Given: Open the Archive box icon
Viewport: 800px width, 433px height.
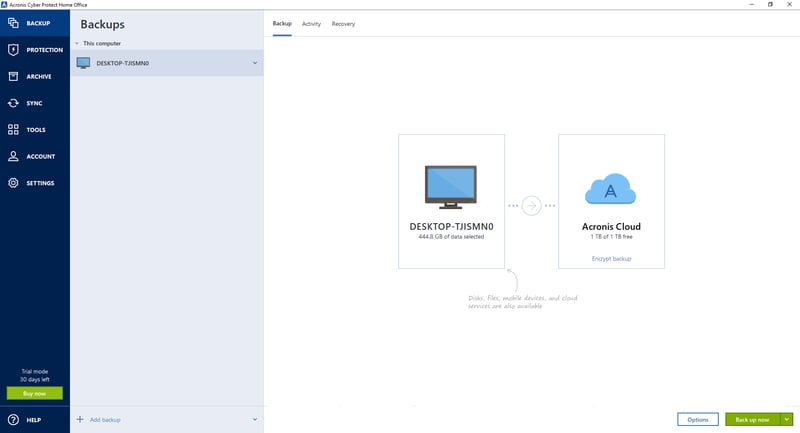Looking at the screenshot, I should [13, 77].
